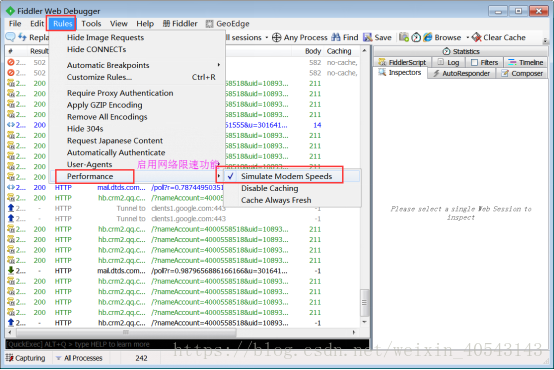Toggle Automatically Authenticate

click(x=116, y=152)
